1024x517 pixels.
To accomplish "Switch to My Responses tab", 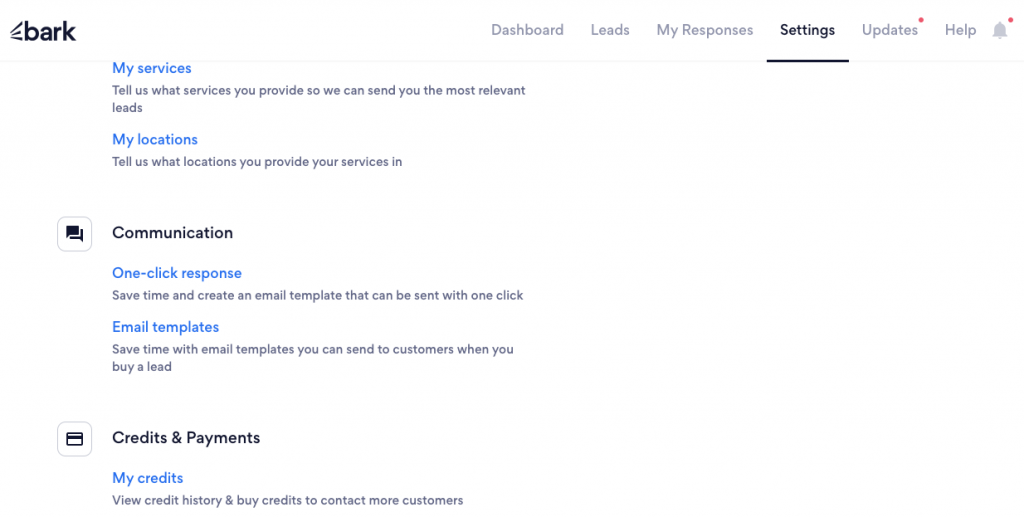I will [x=704, y=30].
